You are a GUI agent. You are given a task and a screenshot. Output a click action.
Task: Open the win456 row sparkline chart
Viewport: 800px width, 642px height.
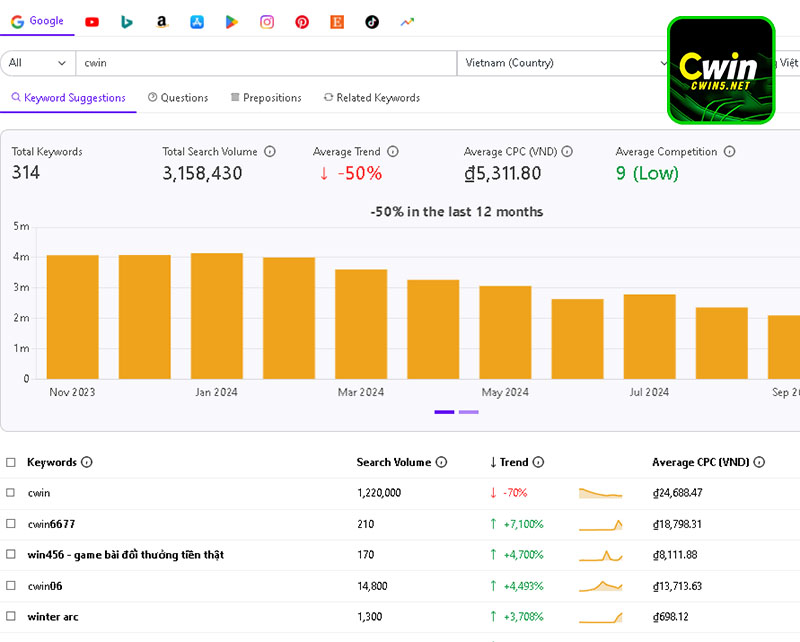pyautogui.click(x=601, y=555)
